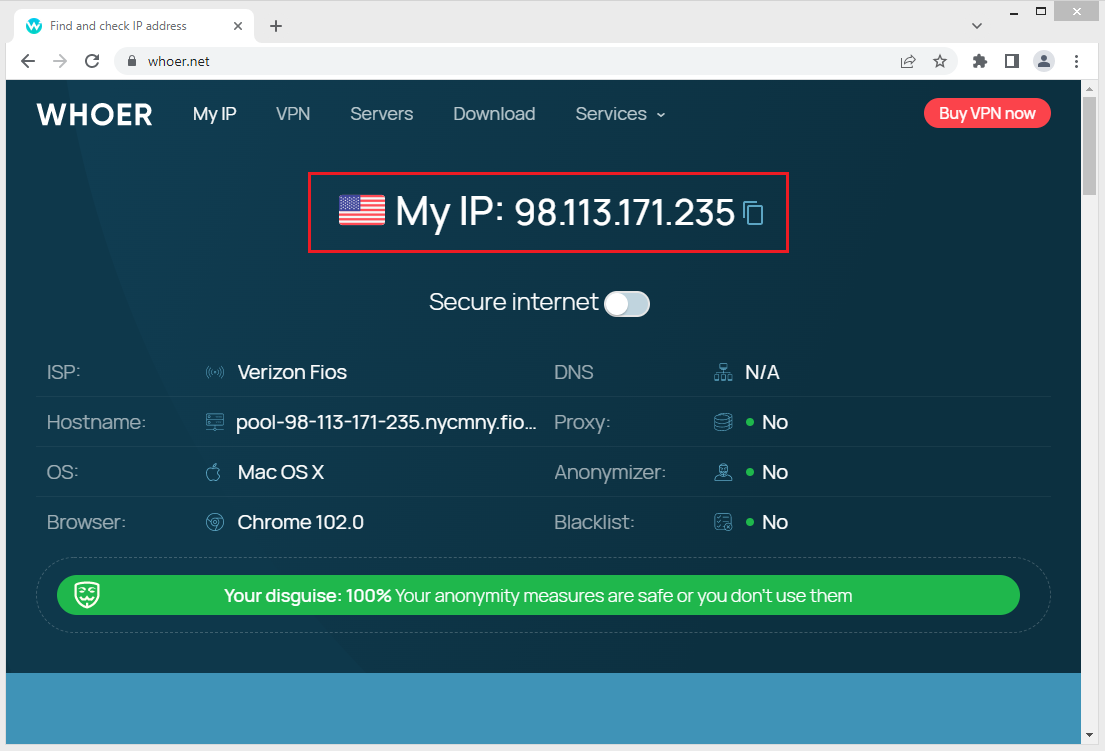
Task: Close the Find and check IP address tab
Action: coord(238,26)
